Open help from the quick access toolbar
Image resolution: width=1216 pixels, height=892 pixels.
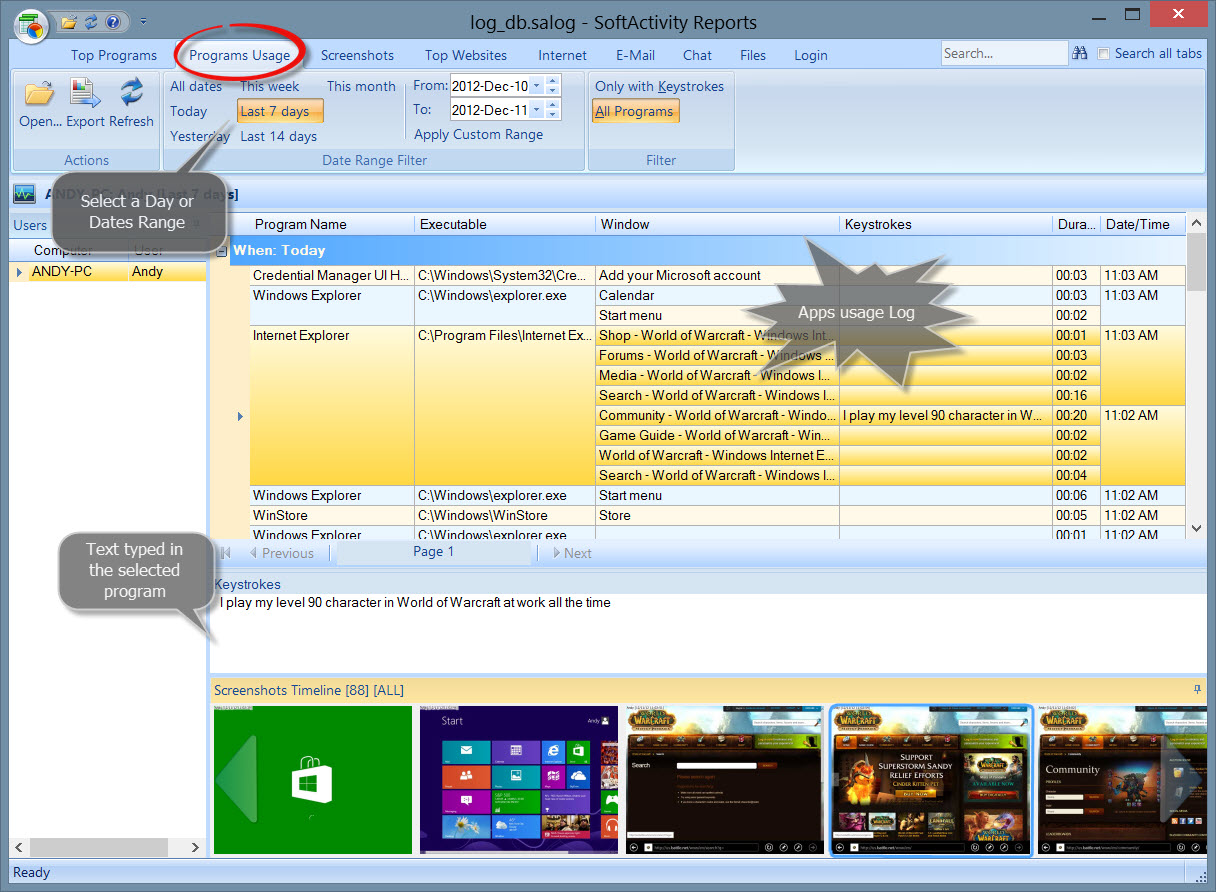click(112, 21)
